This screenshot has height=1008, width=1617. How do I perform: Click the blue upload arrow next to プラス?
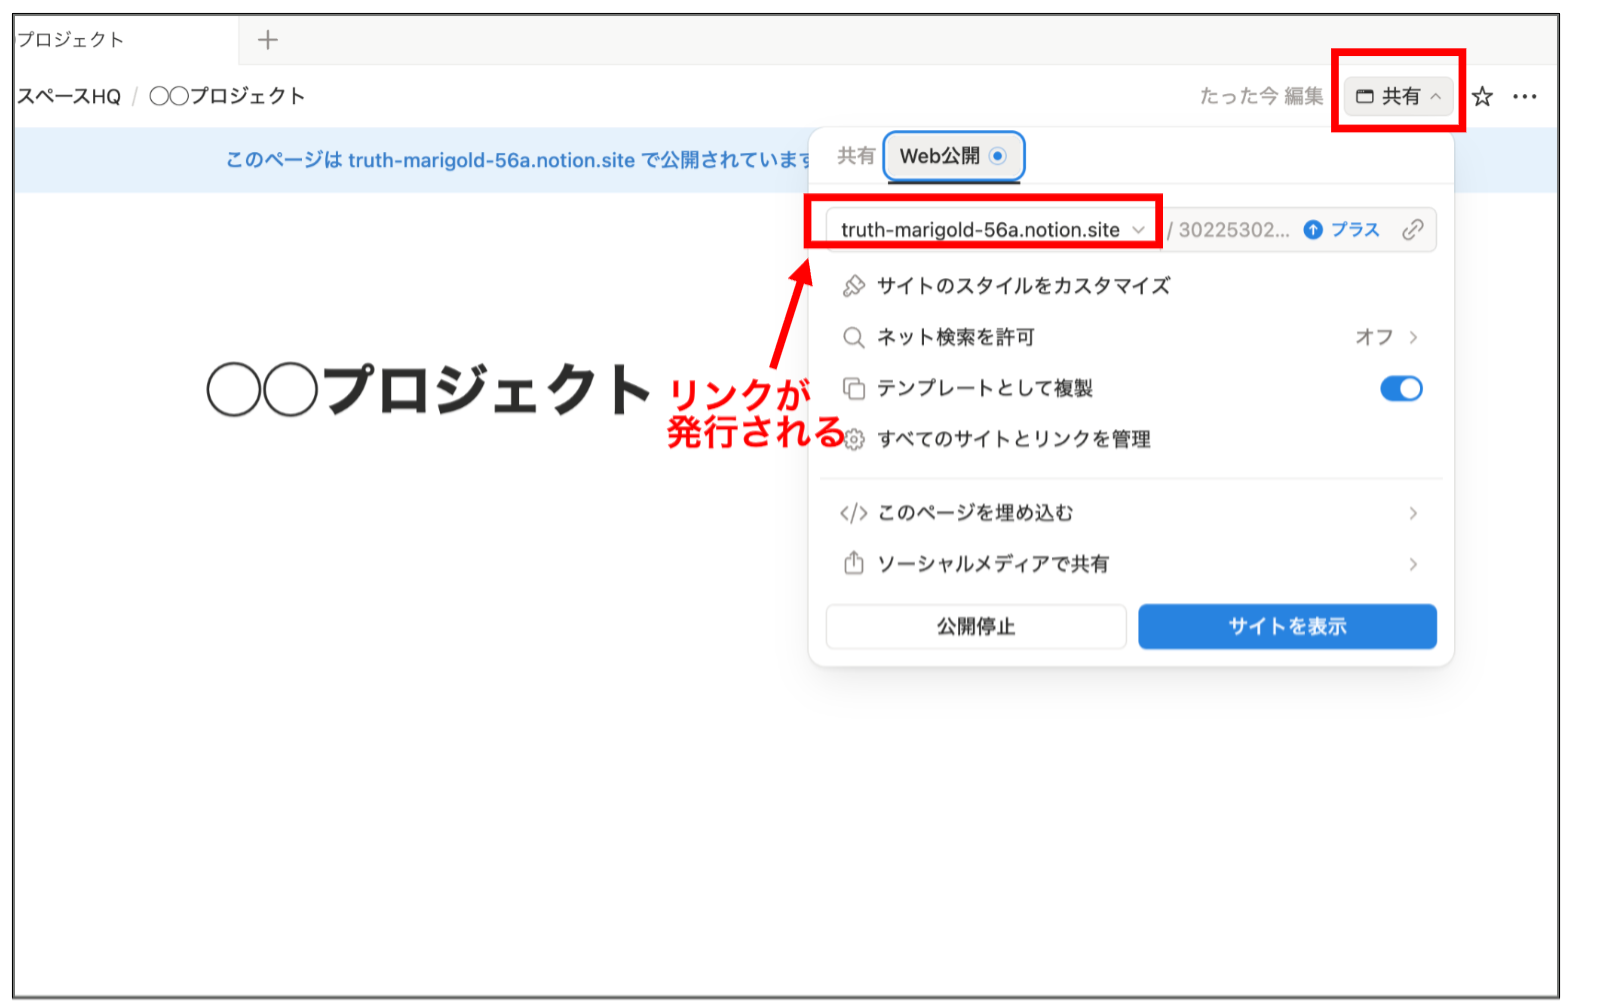point(1312,229)
